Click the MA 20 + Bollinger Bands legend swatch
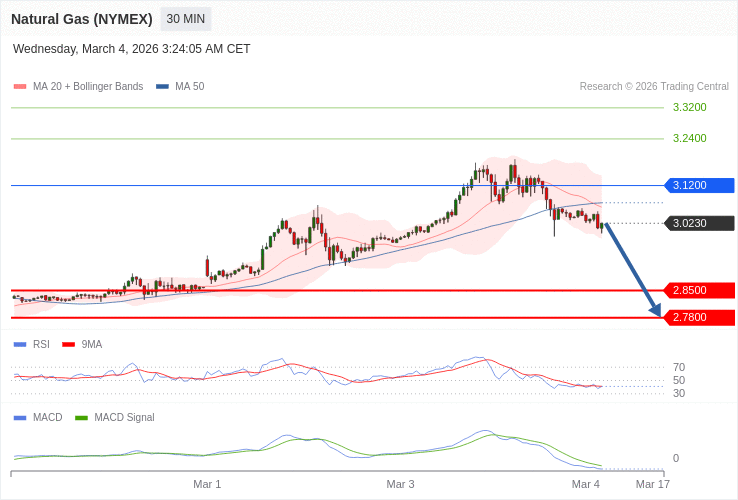 pos(20,87)
